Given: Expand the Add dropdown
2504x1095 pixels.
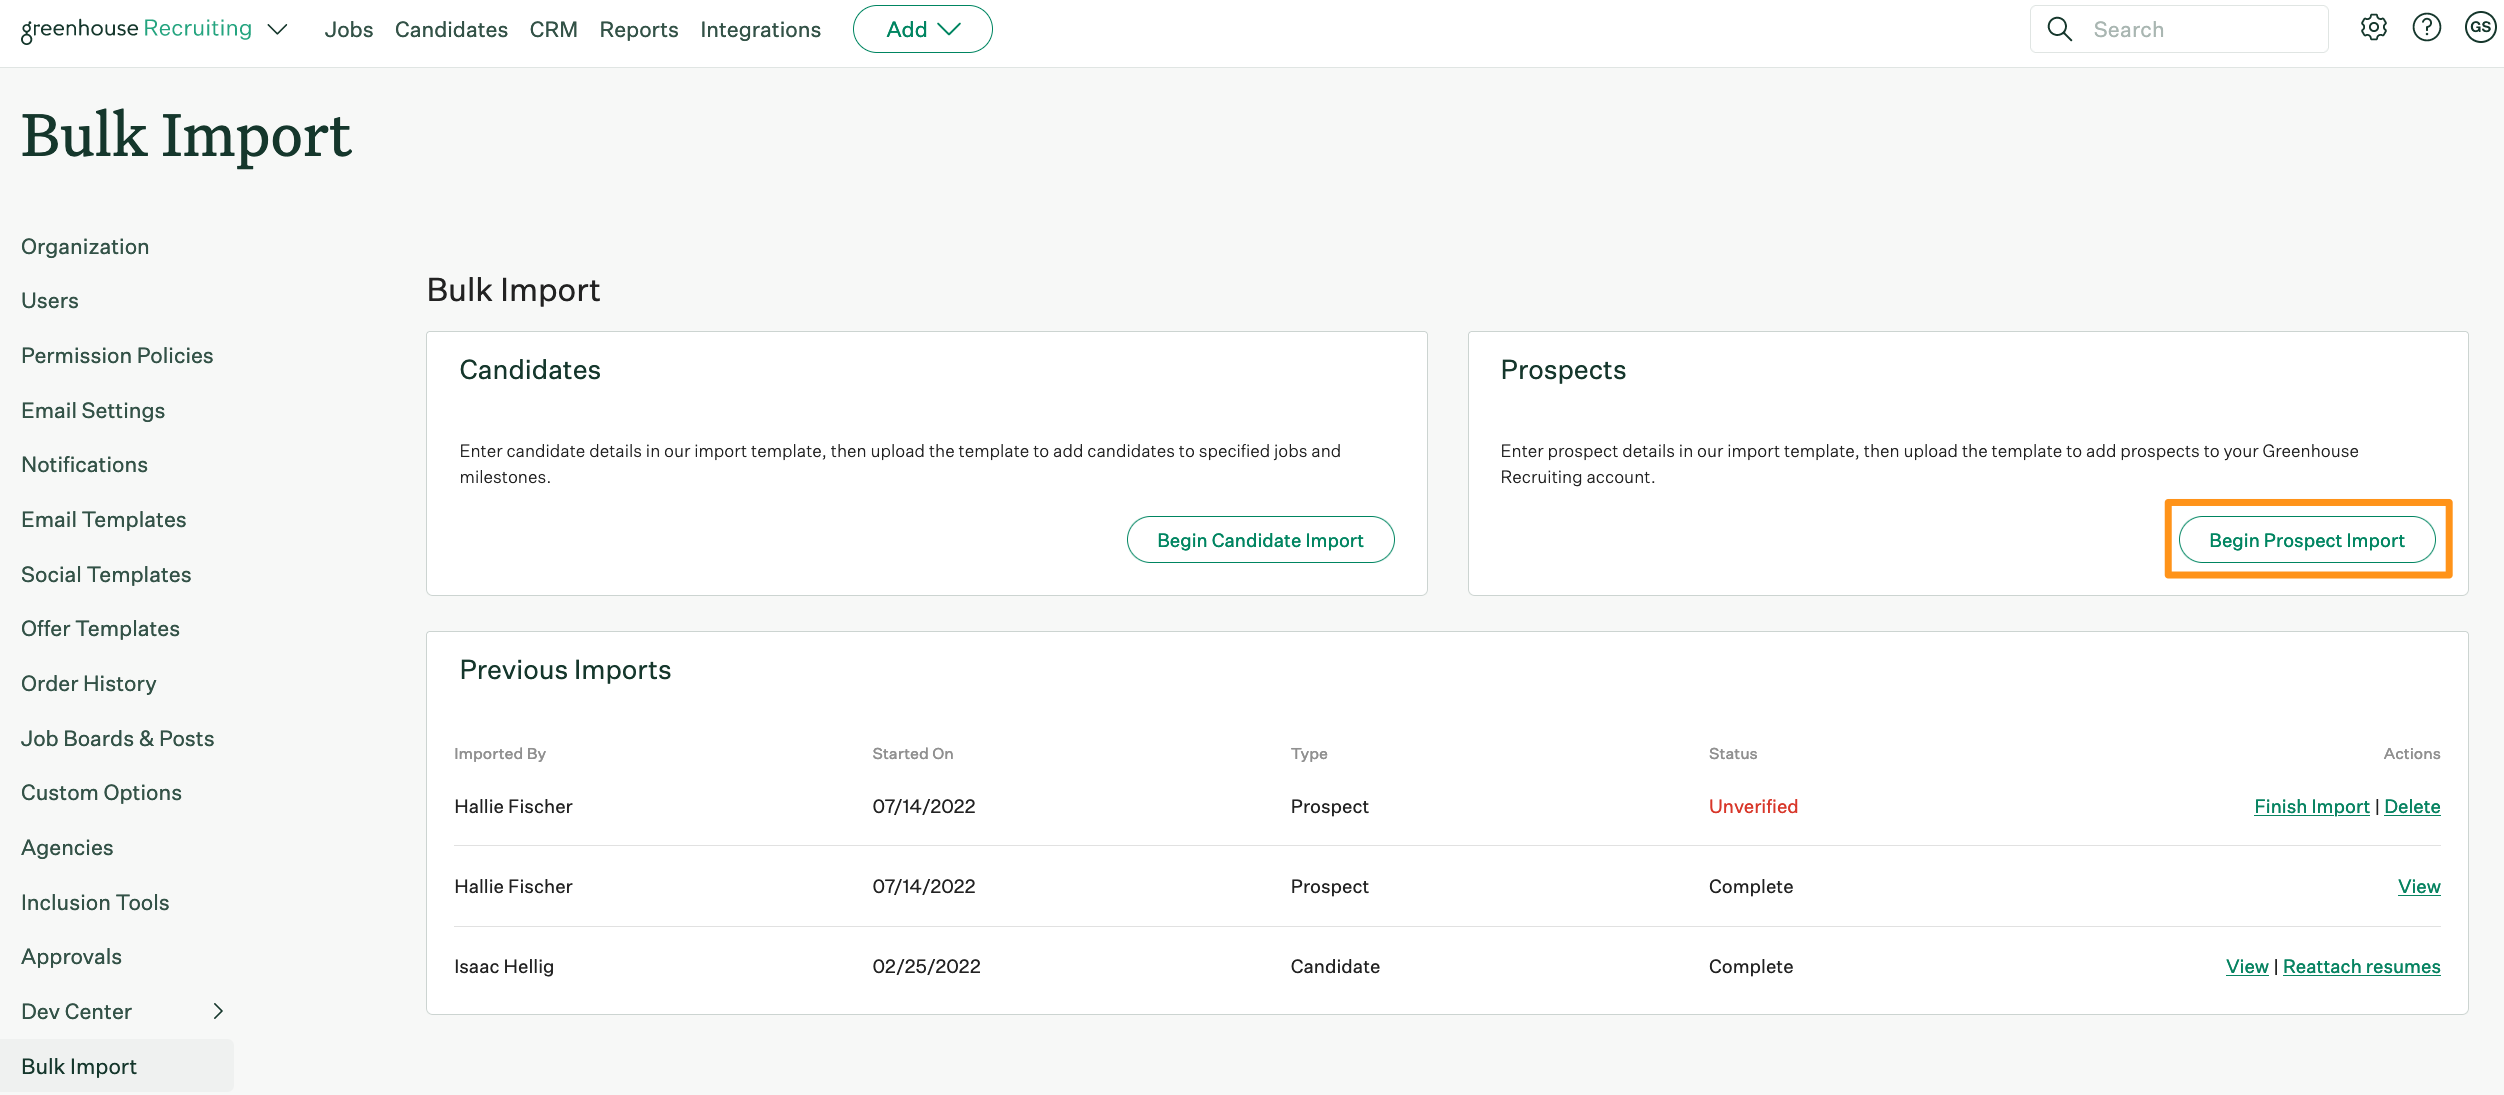Looking at the screenshot, I should coord(921,29).
